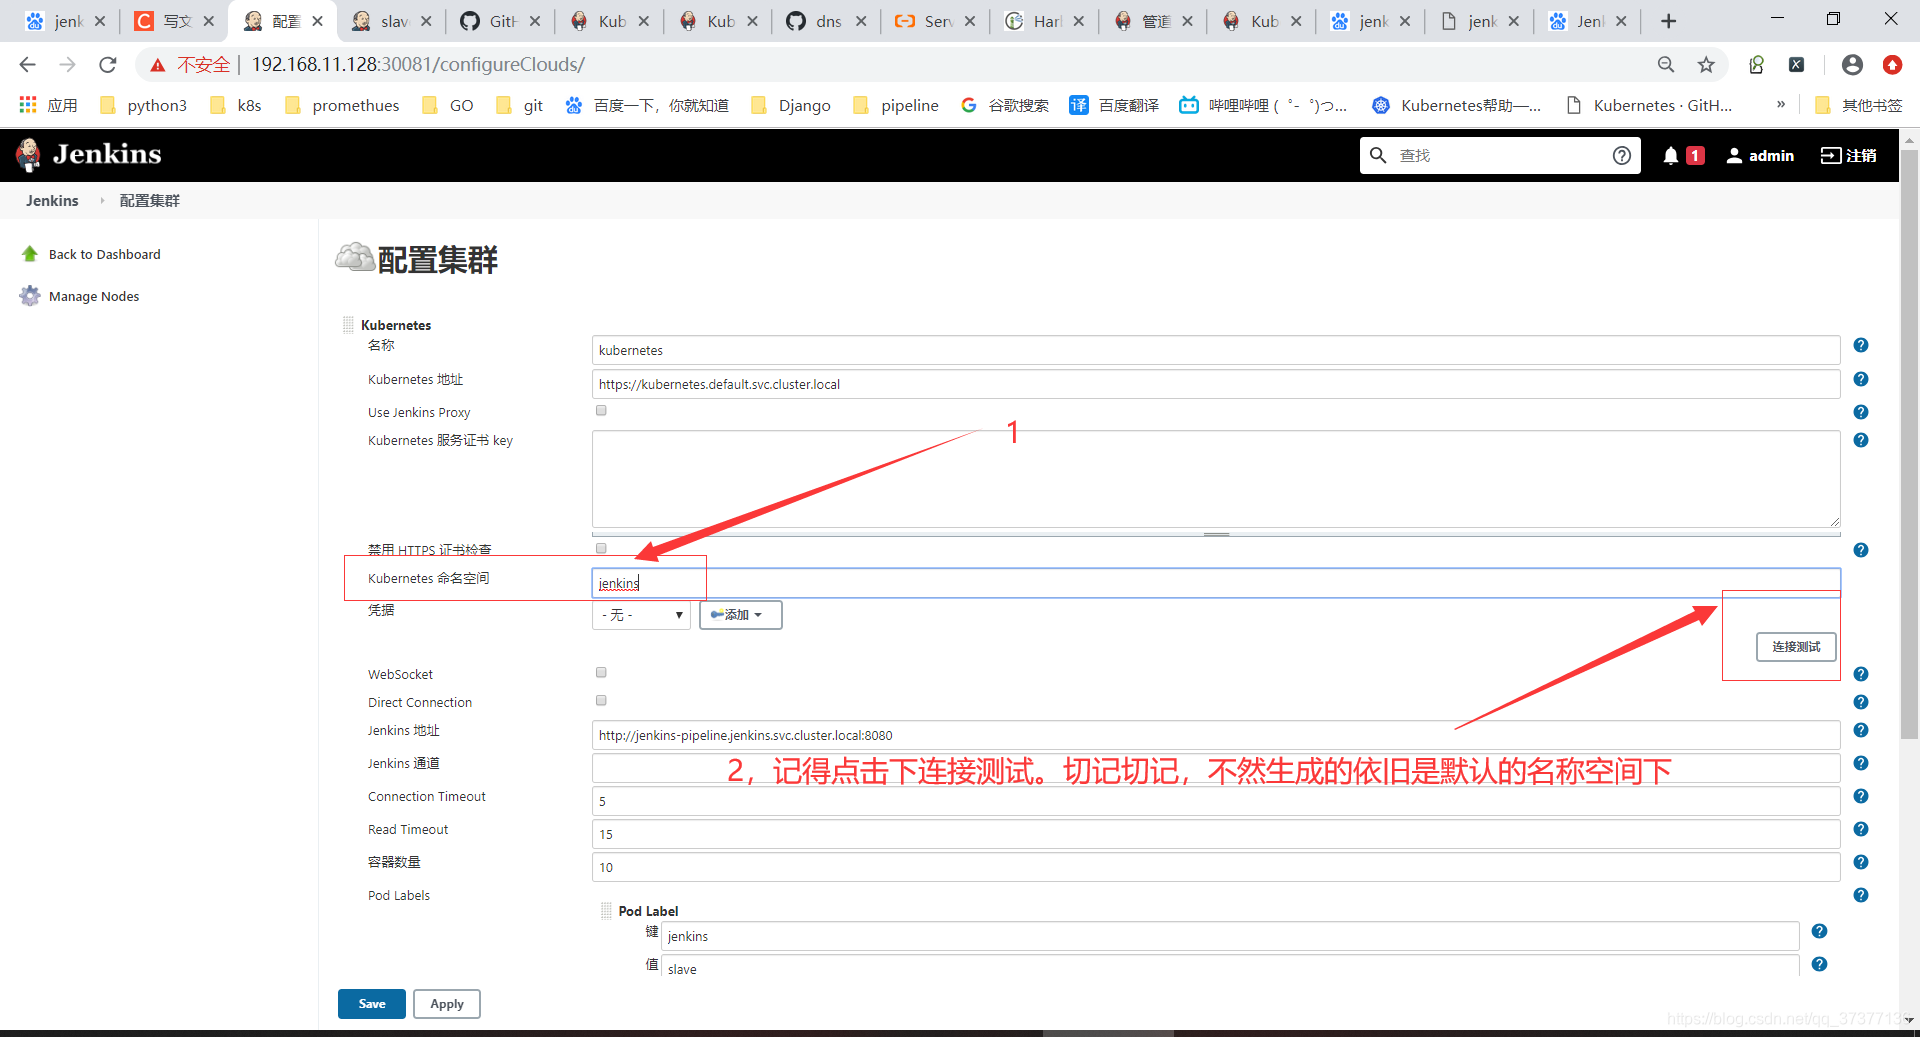Screen dimensions: 1920x1037
Task: Click the Jenkins logo in the header
Action: 89,155
